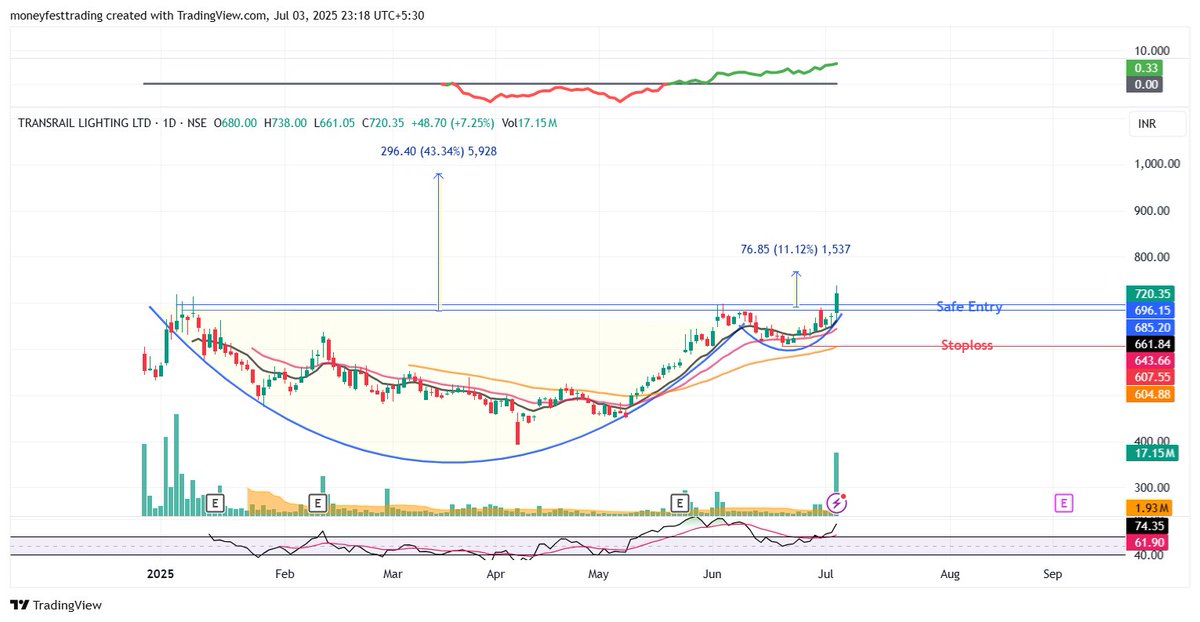Click the 61.90 RSI average tag
This screenshot has width=1200, height=622.
[x=1146, y=542]
